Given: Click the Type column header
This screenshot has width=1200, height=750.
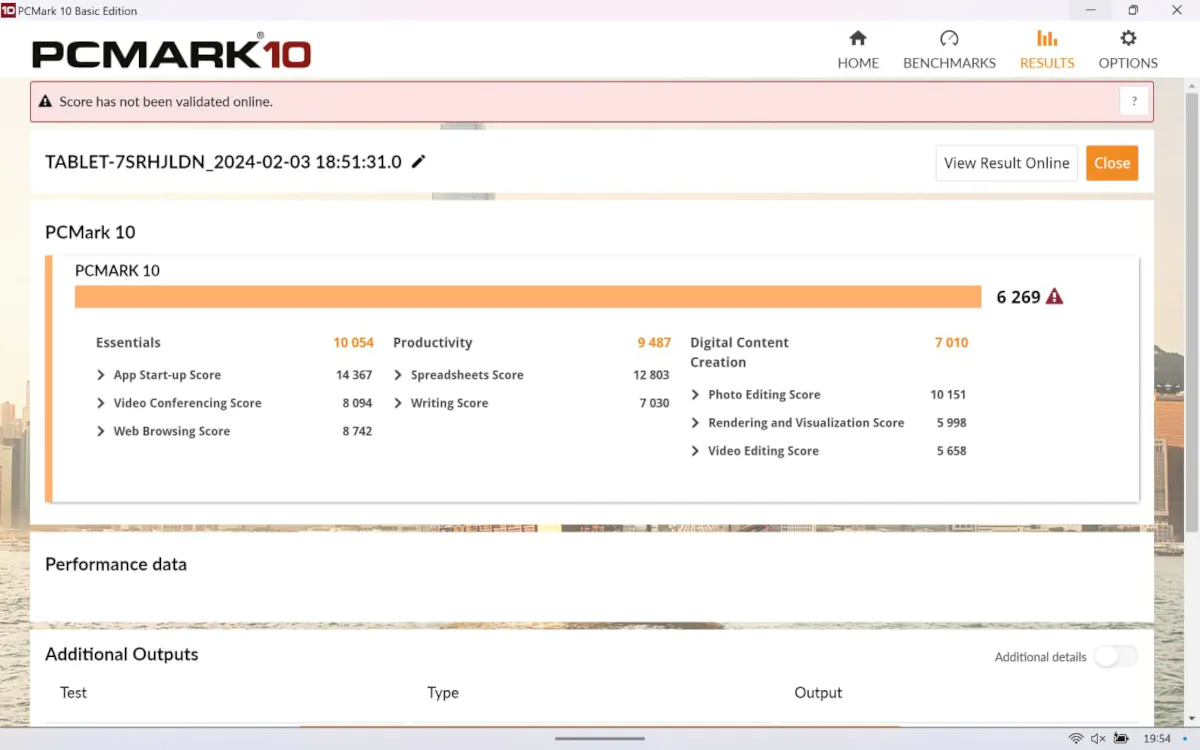Looking at the screenshot, I should pos(443,693).
